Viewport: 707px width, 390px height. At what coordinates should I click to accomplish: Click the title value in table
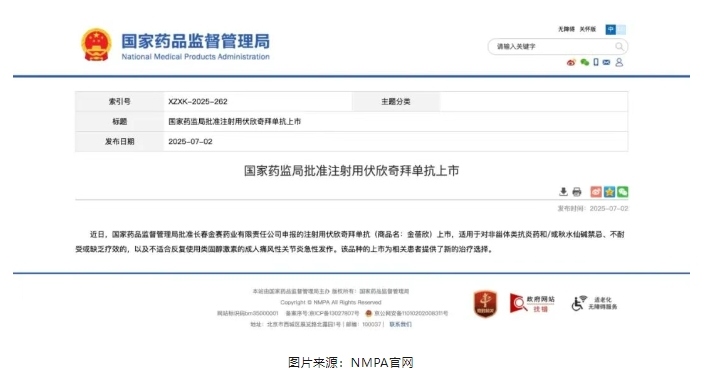pyautogui.click(x=234, y=122)
